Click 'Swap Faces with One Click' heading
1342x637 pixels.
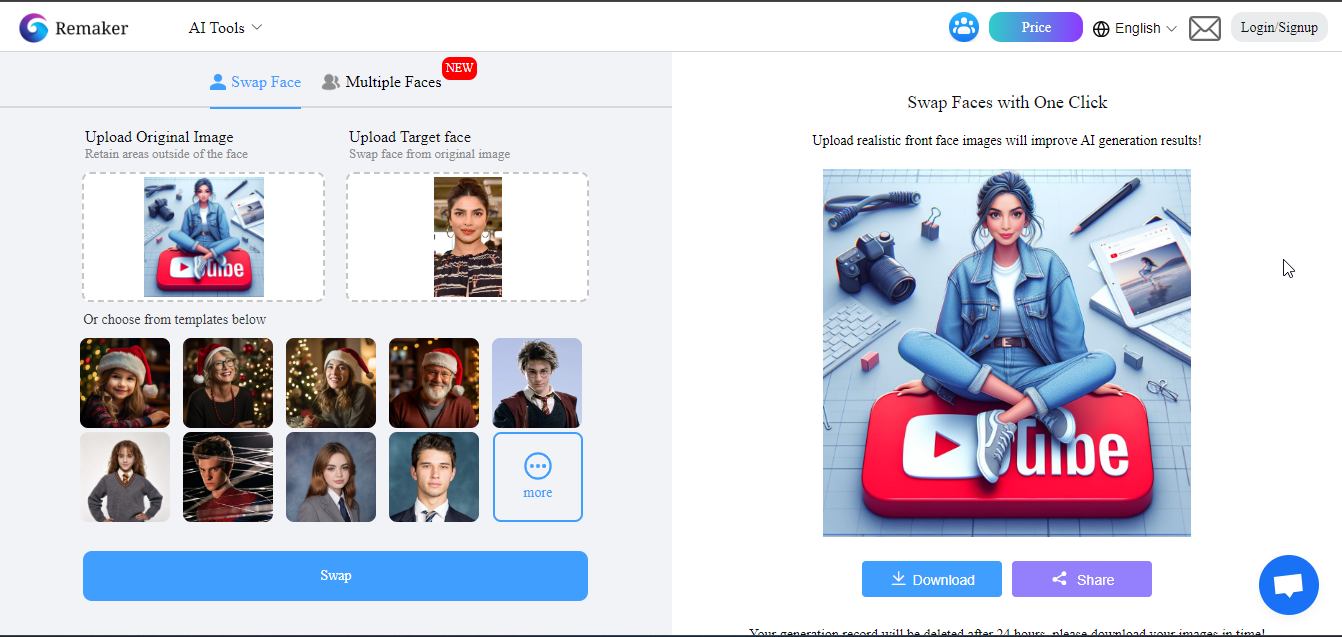[x=1007, y=102]
